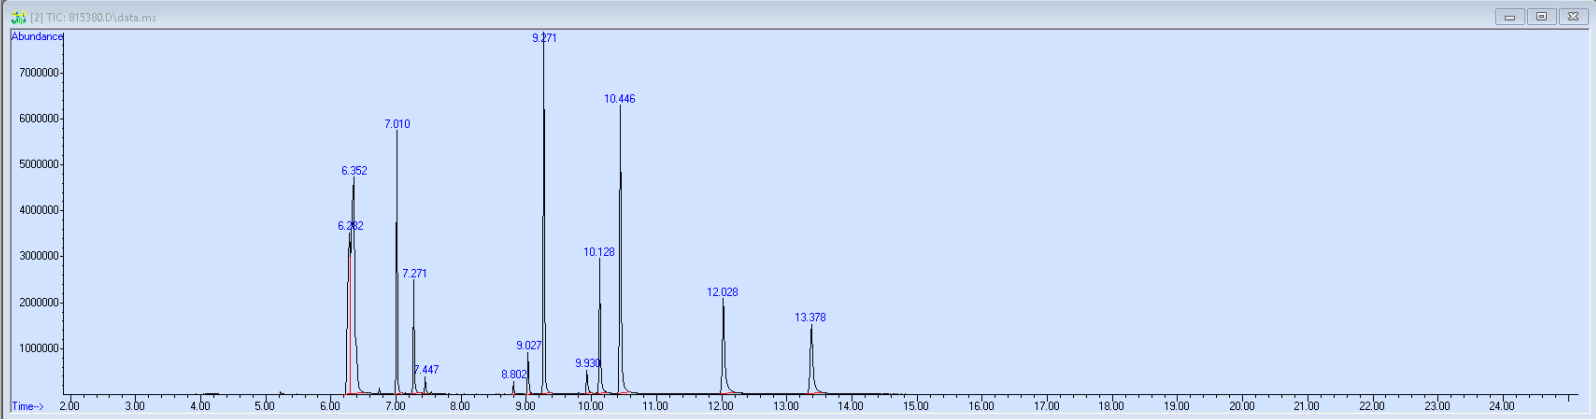
Task: Click the small peak labeled 8.802
Action: pyautogui.click(x=514, y=375)
